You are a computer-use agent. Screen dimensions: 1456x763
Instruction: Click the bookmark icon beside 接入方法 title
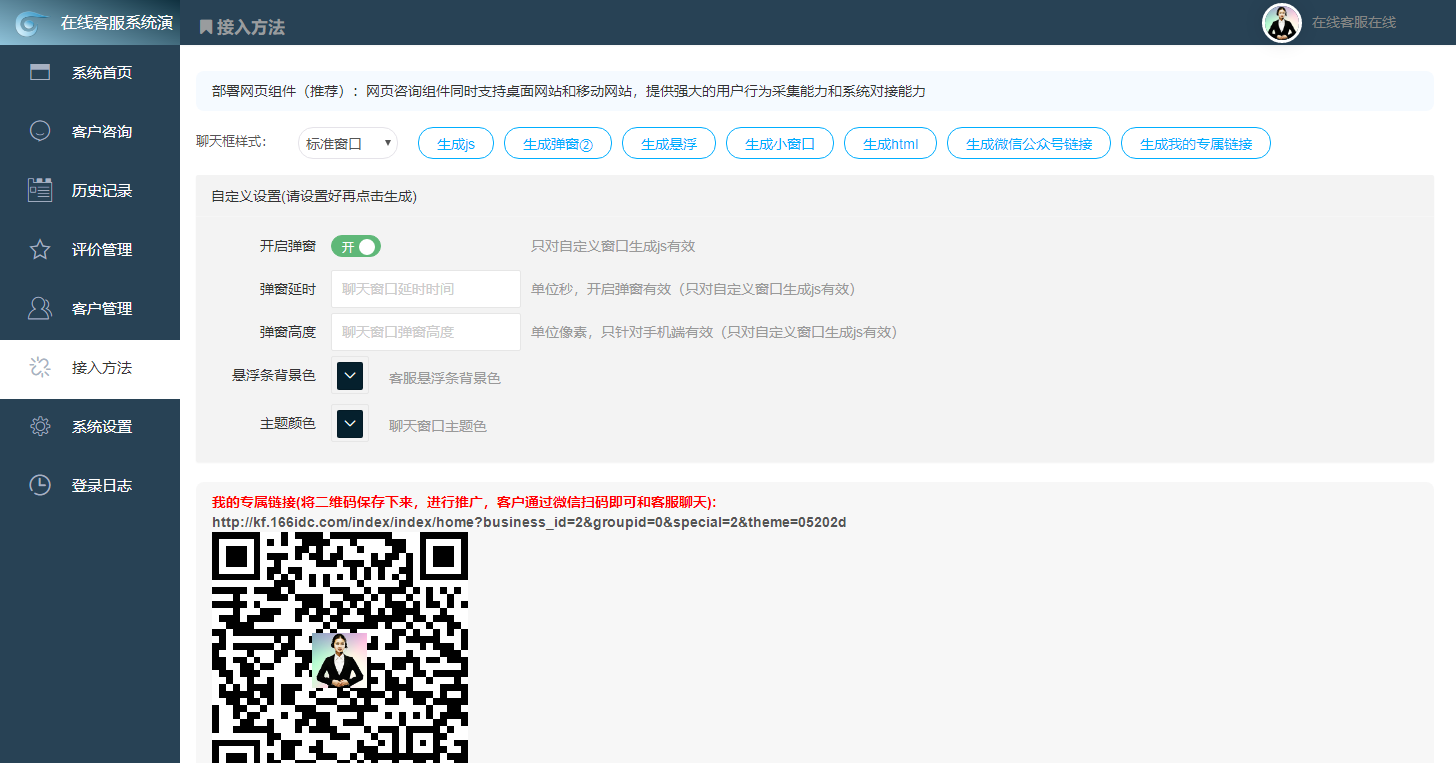pyautogui.click(x=206, y=27)
